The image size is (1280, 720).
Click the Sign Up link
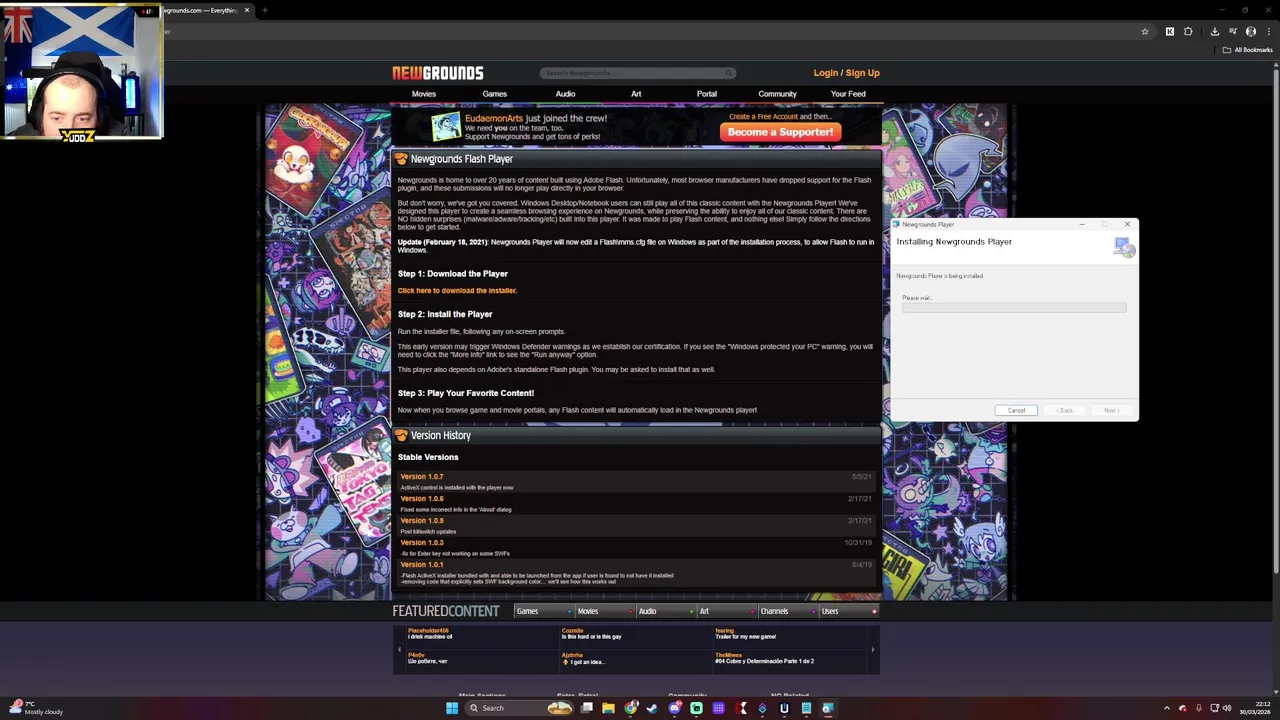tap(863, 73)
